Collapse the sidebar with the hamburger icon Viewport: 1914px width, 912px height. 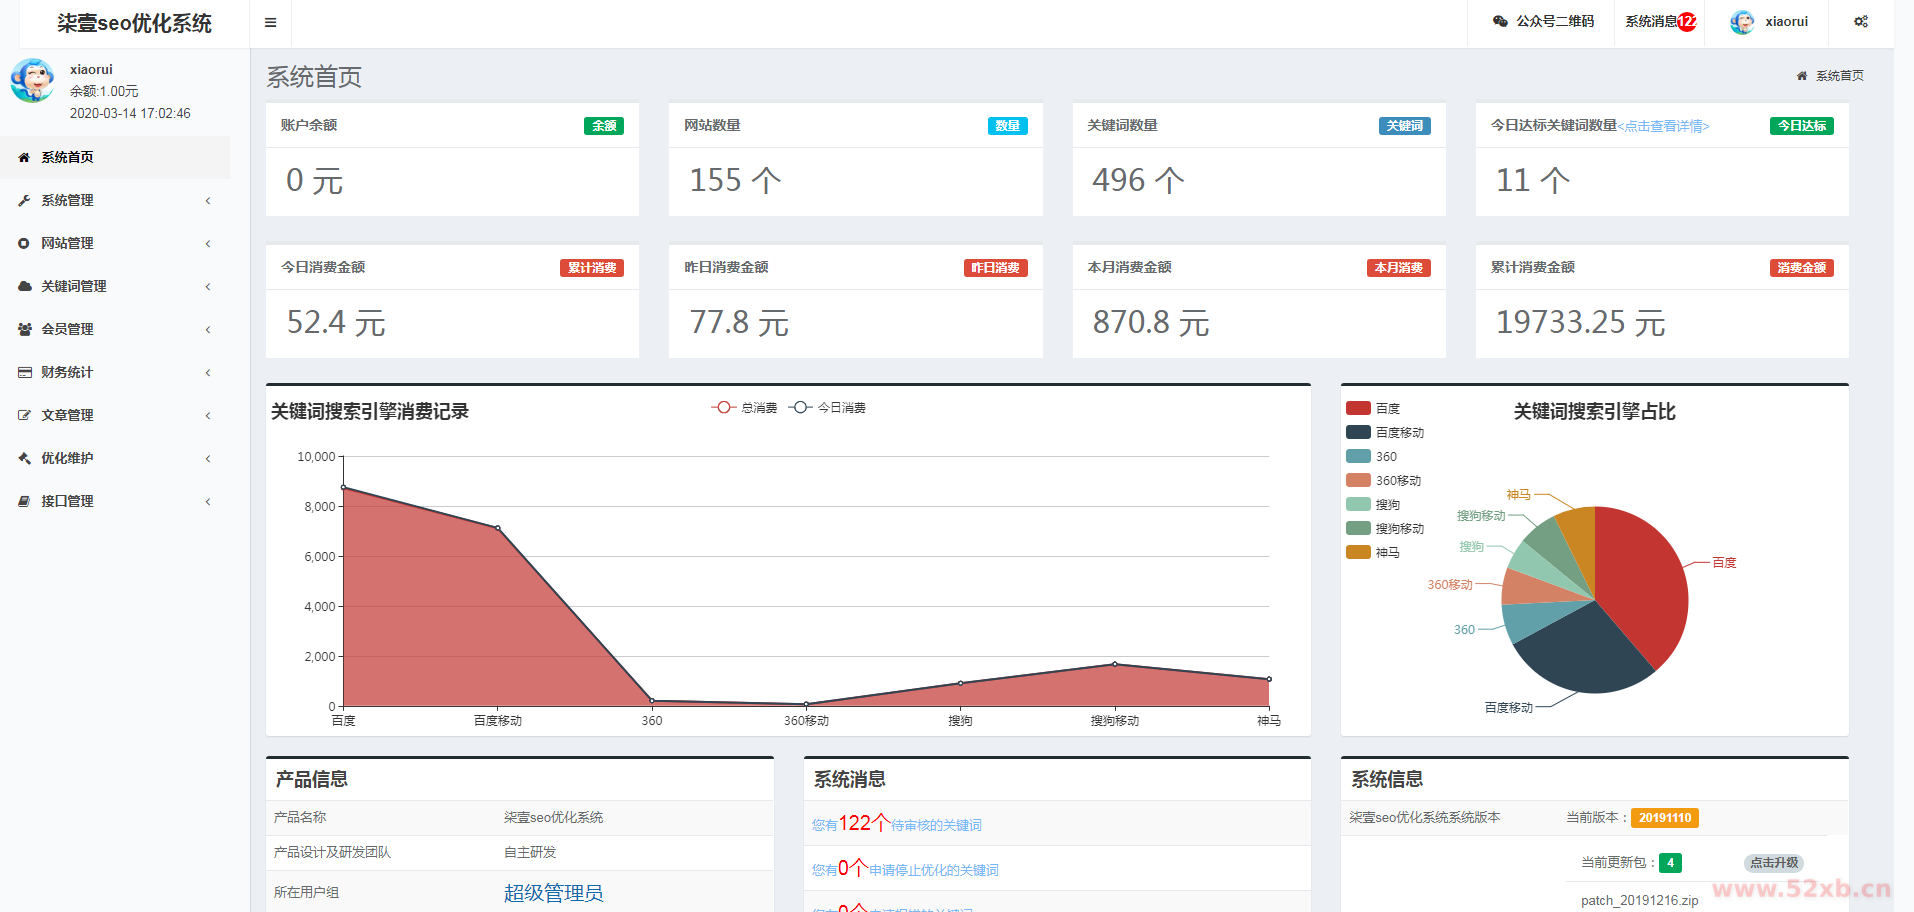[x=269, y=21]
